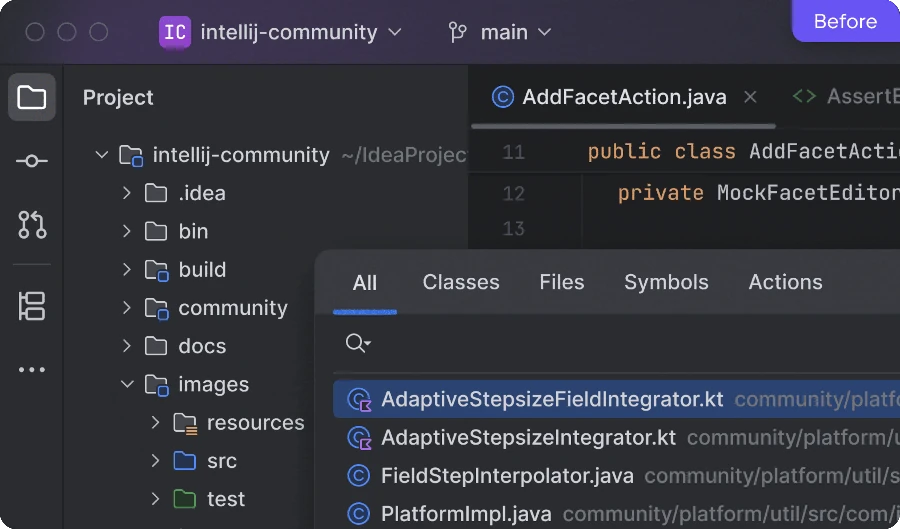
Task: Click the Before label button
Action: 845,21
